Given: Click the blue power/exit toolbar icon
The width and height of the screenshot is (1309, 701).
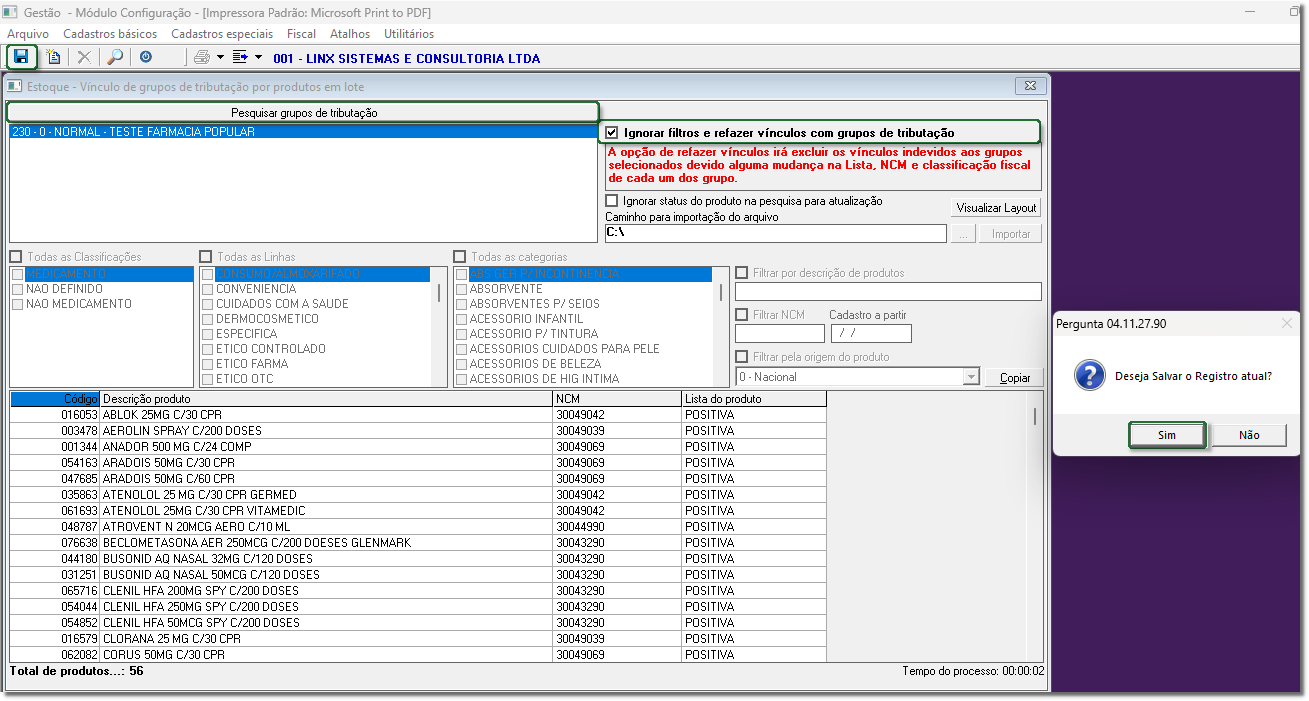Looking at the screenshot, I should [146, 57].
